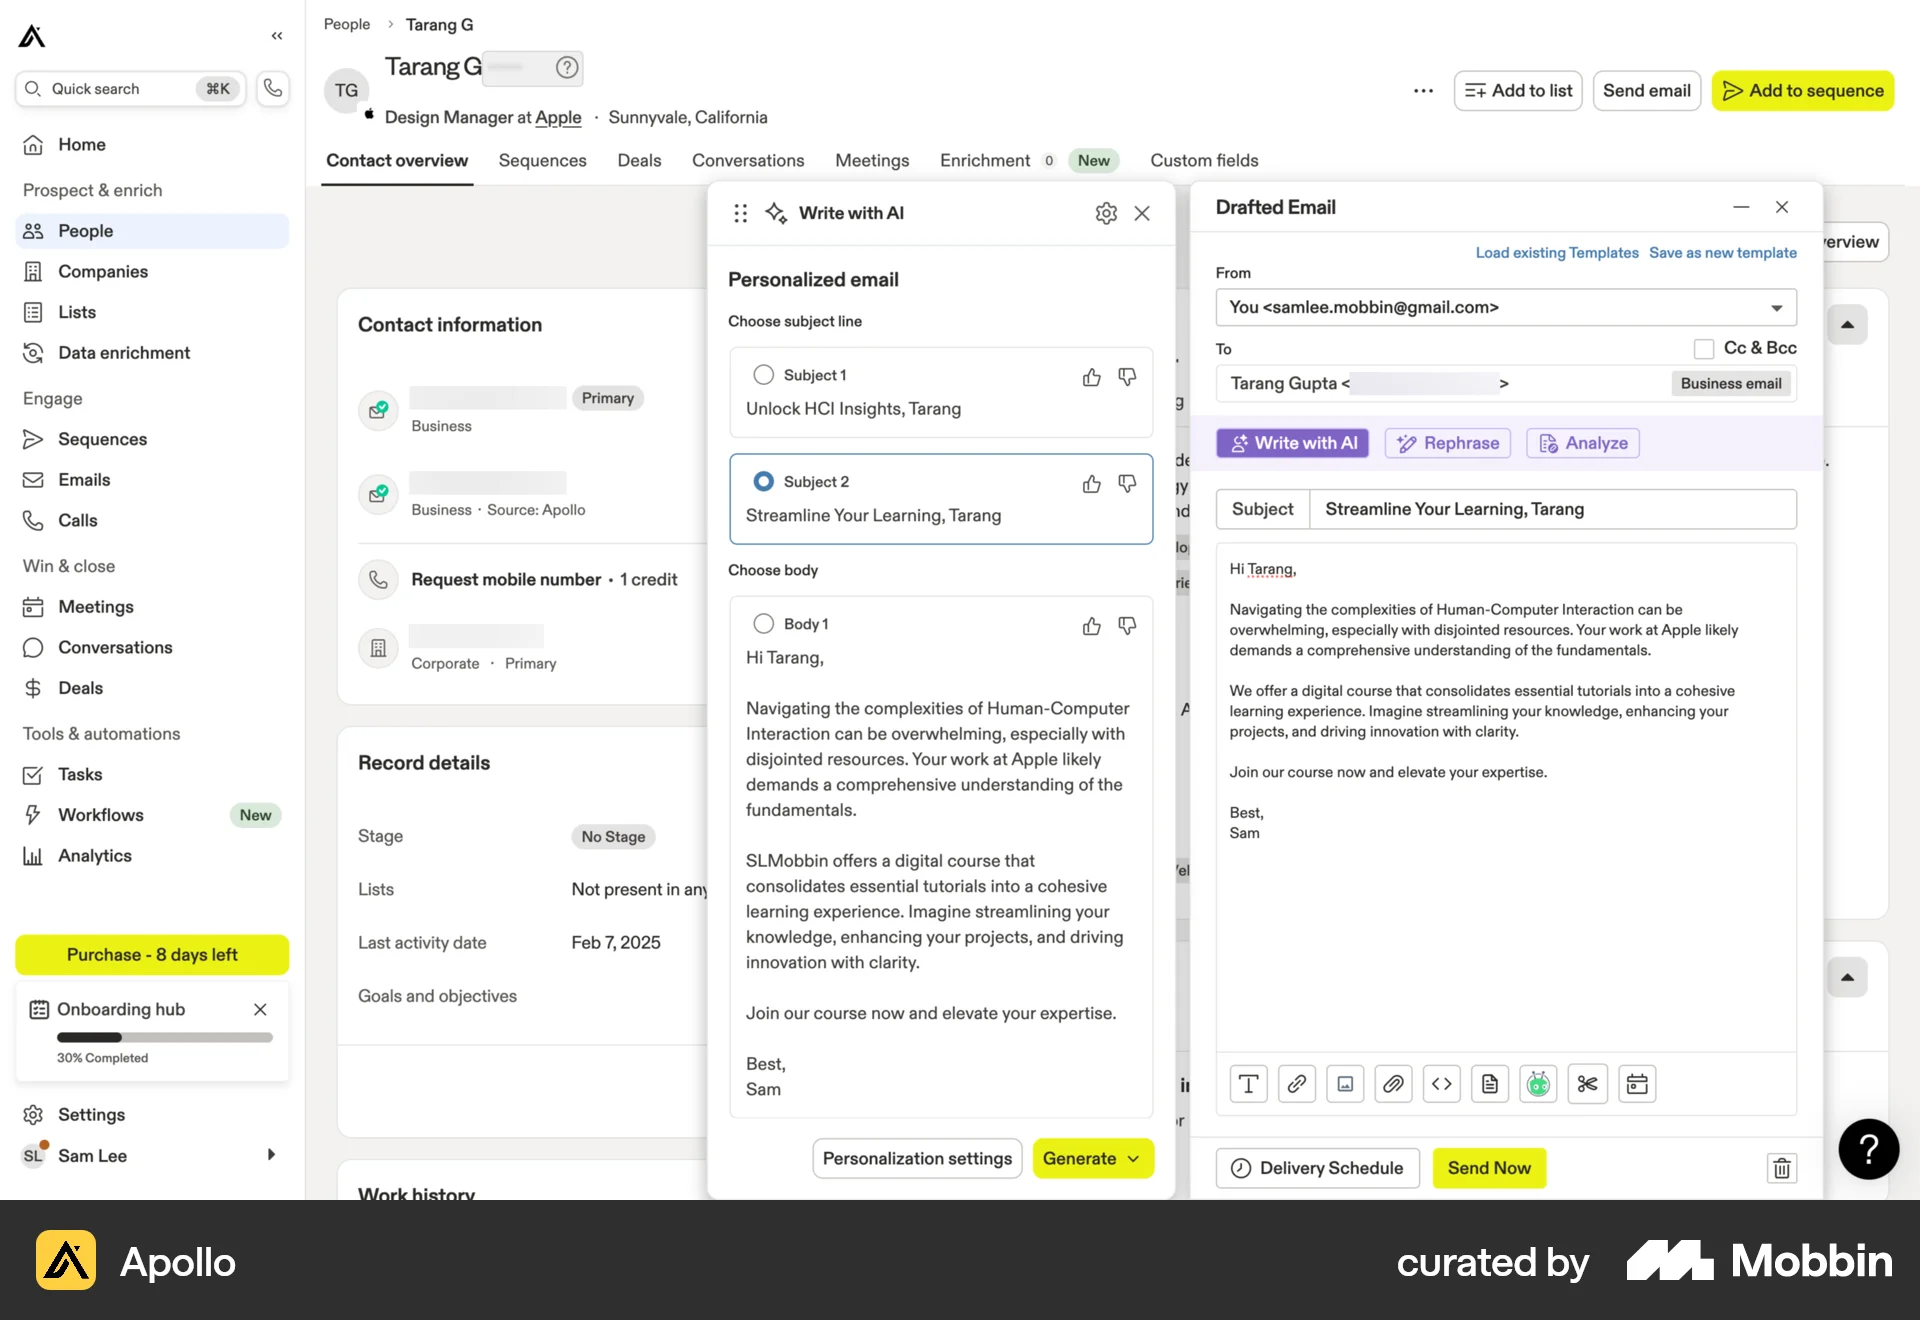Viewport: 1920px width, 1320px height.
Task: Click the Send Now button
Action: tap(1489, 1167)
